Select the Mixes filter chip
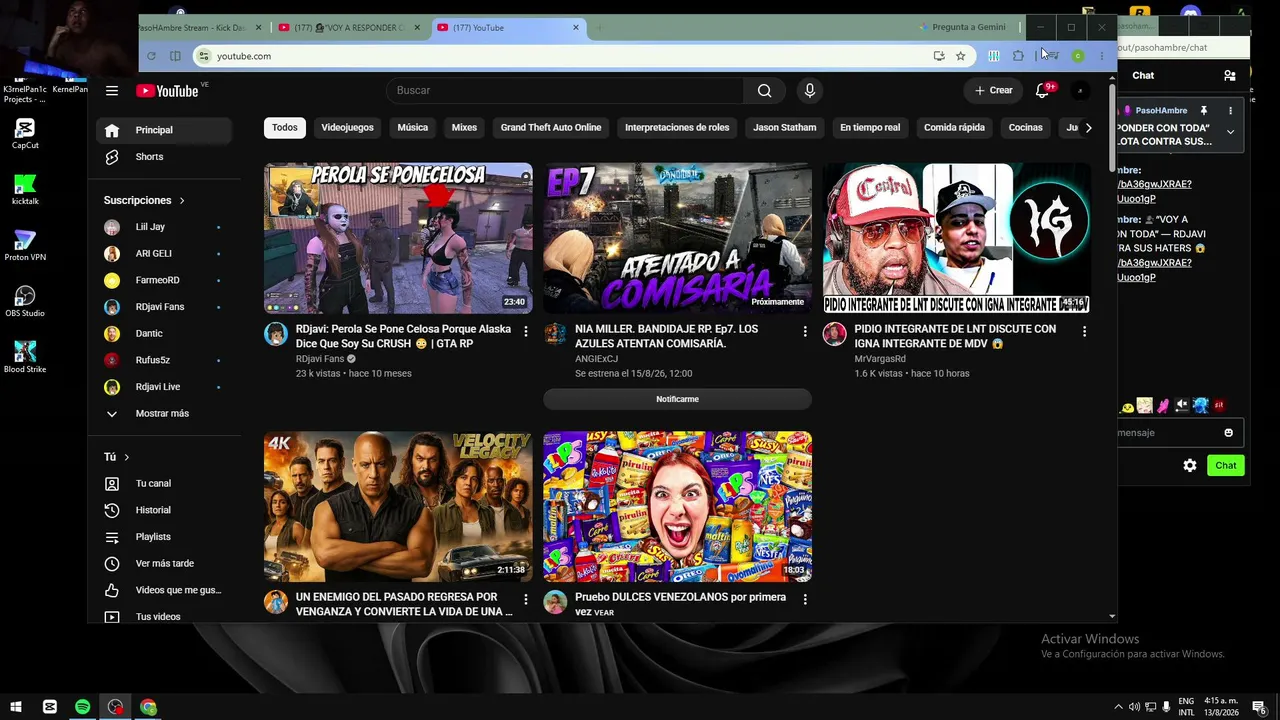Image resolution: width=1280 pixels, height=720 pixels. (x=464, y=128)
